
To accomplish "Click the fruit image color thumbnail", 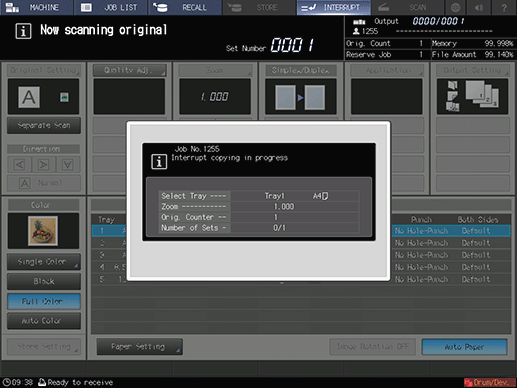I will coord(43,231).
